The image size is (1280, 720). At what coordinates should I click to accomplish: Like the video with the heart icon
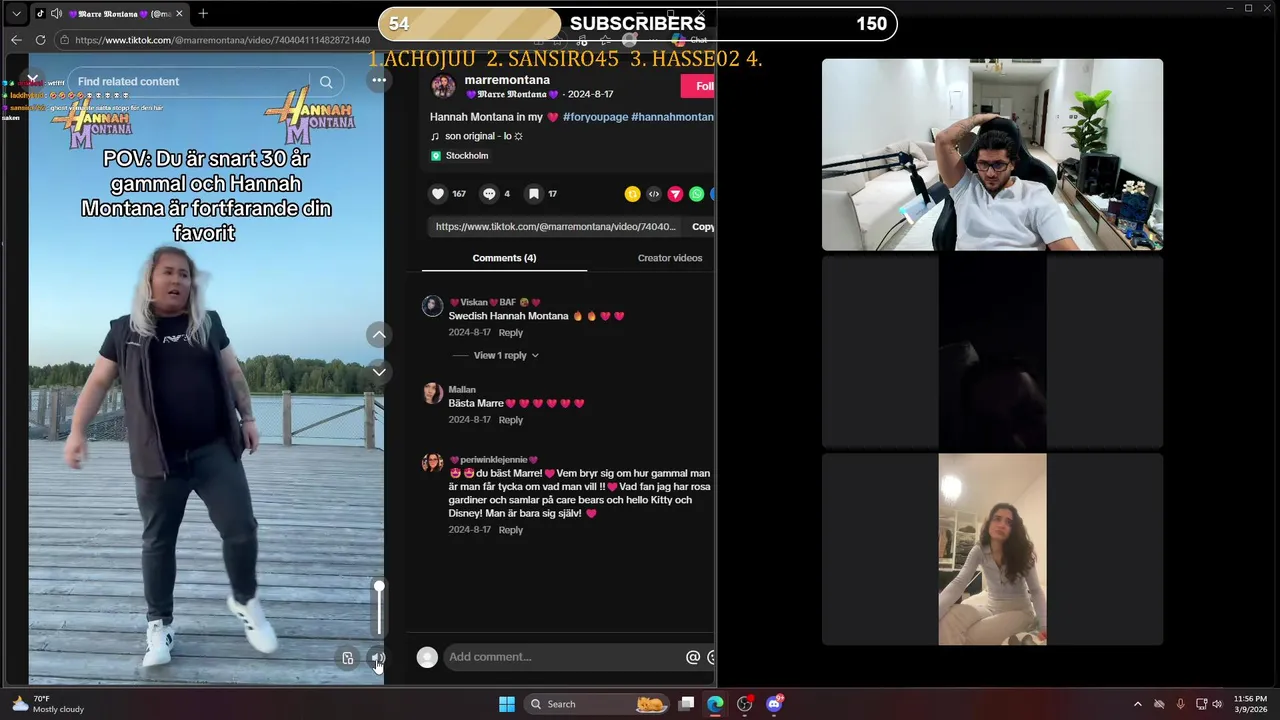tap(438, 194)
